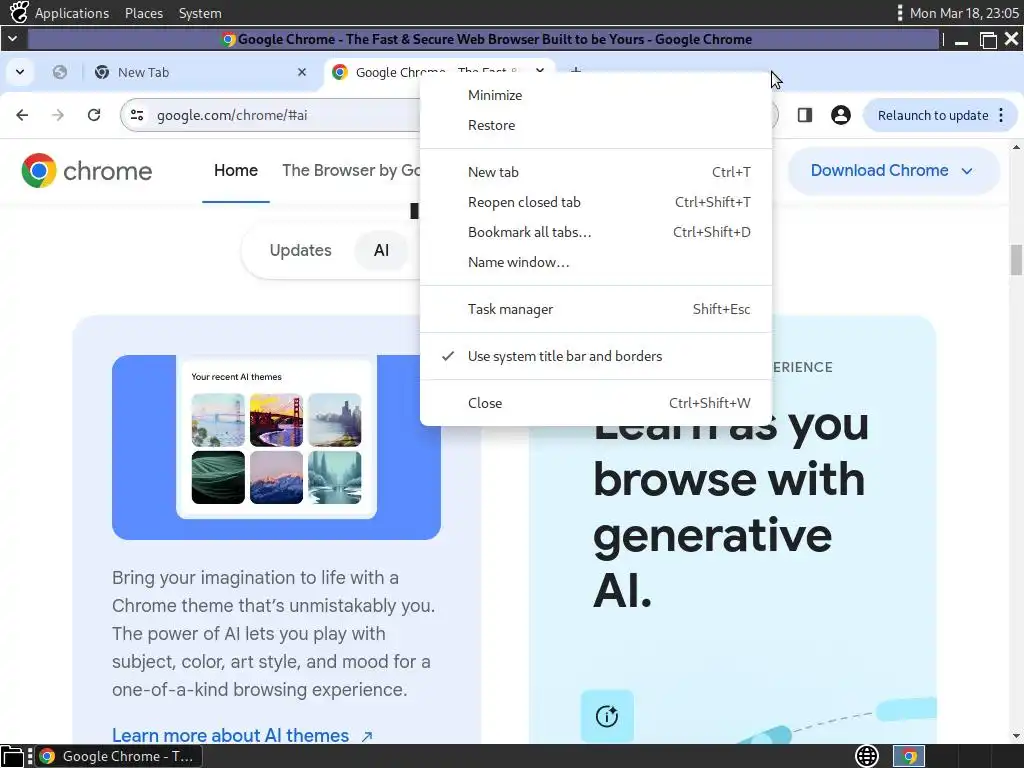1024x768 pixels.
Task: Reload the current page
Action: click(94, 116)
